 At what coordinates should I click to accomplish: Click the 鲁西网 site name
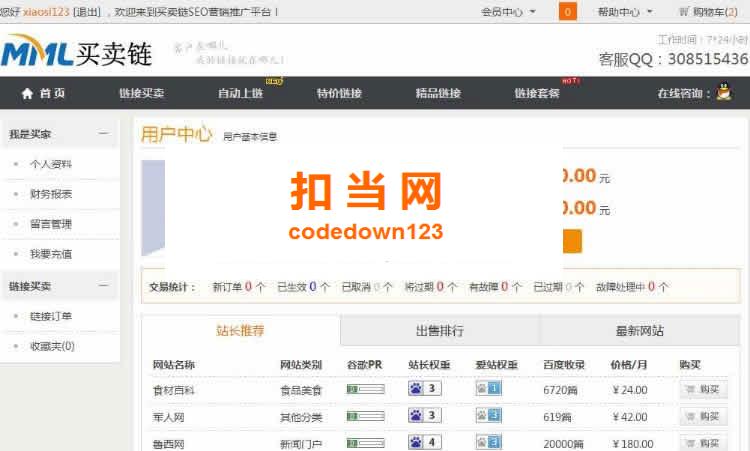coord(168,444)
